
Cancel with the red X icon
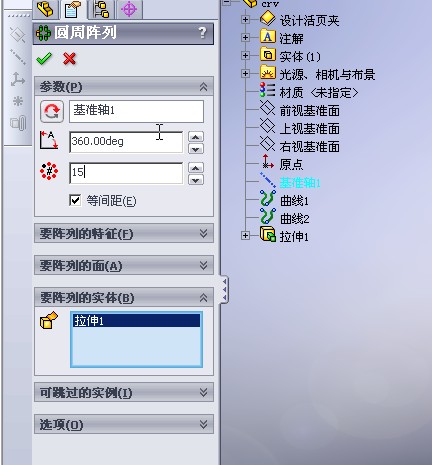pyautogui.click(x=69, y=59)
